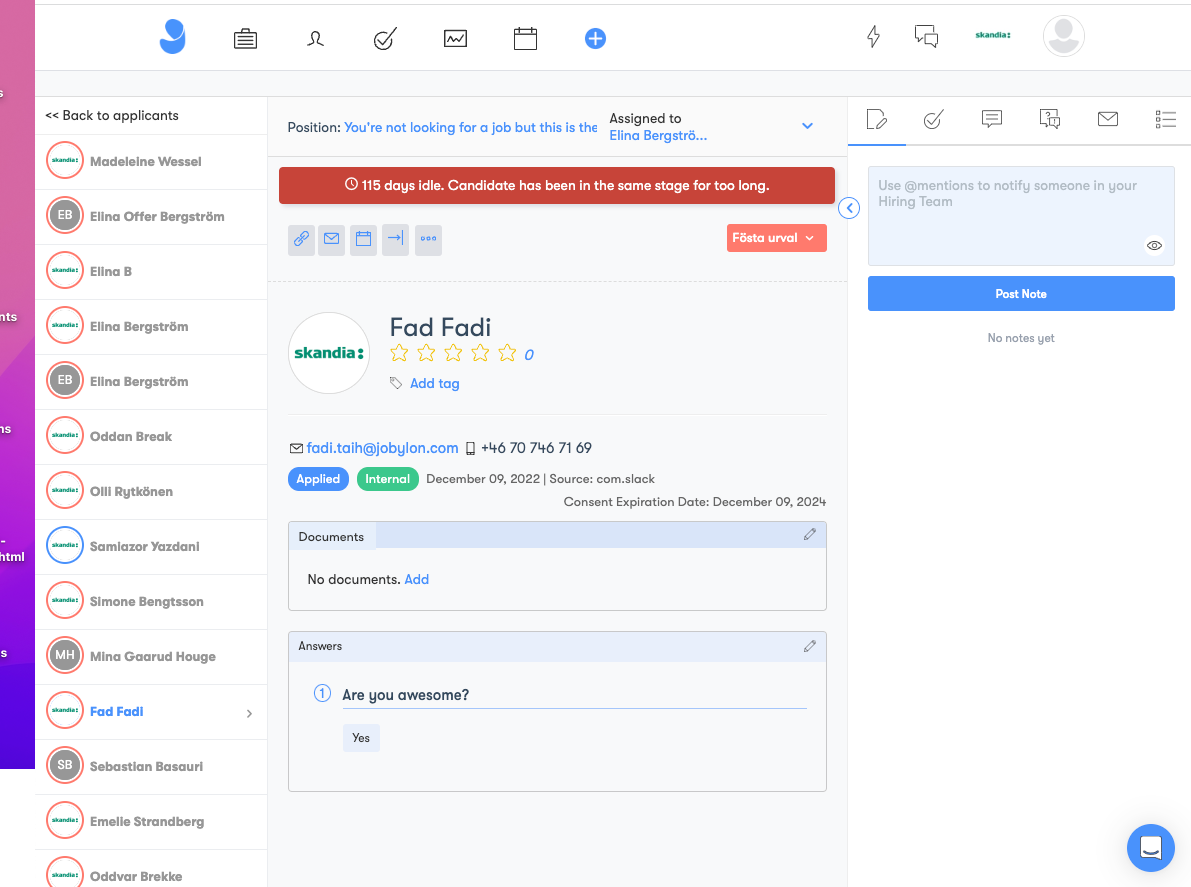Click the +46 70 746 71 69 phone number
Image resolution: width=1191 pixels, height=887 pixels.
coord(536,448)
